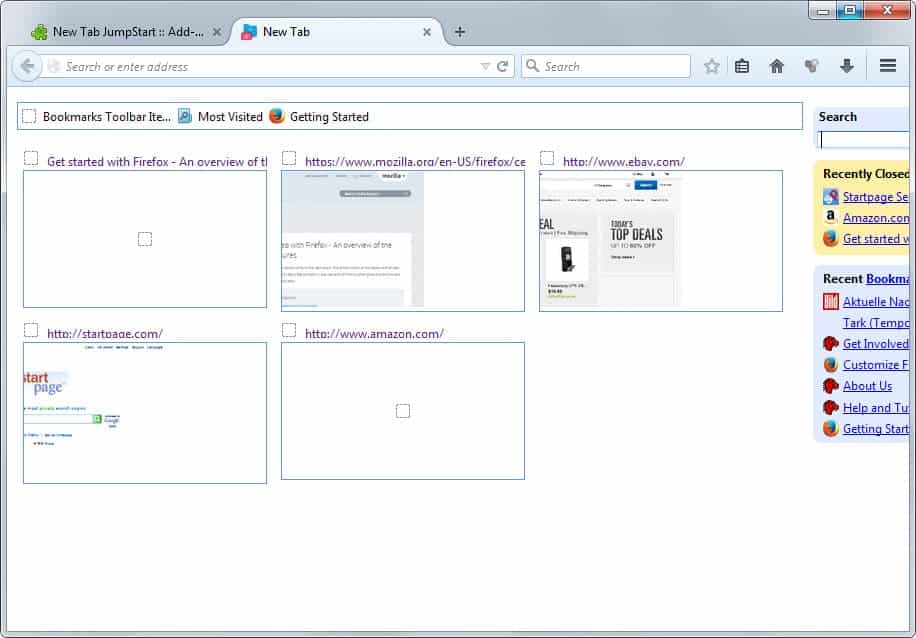The width and height of the screenshot is (916, 638).
Task: Tick checkbox next to ebay.com link
Action: click(x=547, y=158)
